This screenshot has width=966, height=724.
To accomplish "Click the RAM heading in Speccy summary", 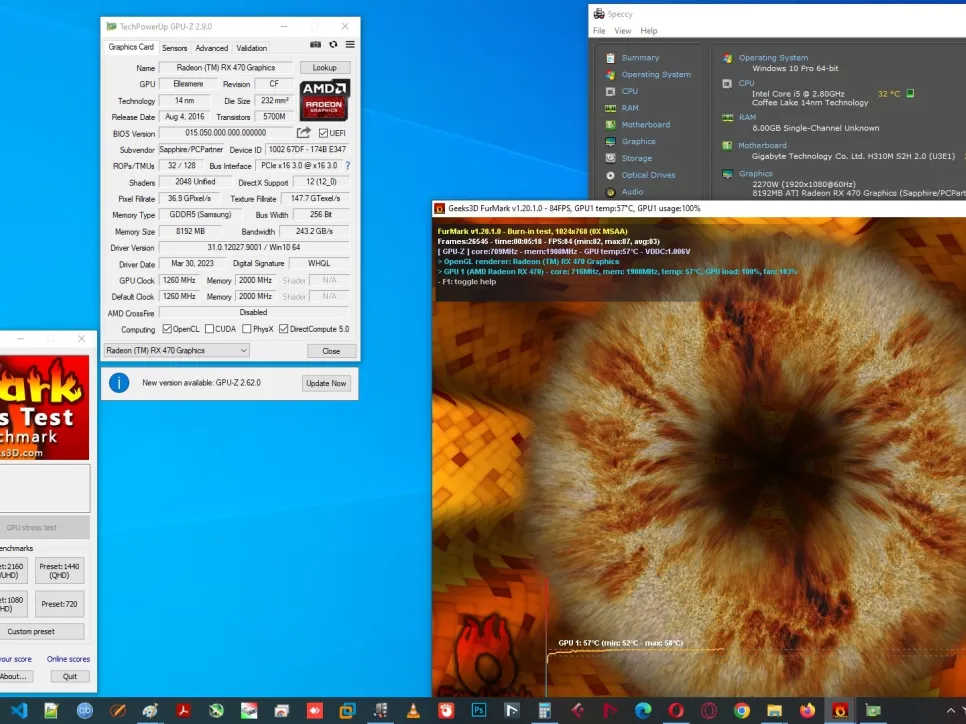I will pos(747,117).
